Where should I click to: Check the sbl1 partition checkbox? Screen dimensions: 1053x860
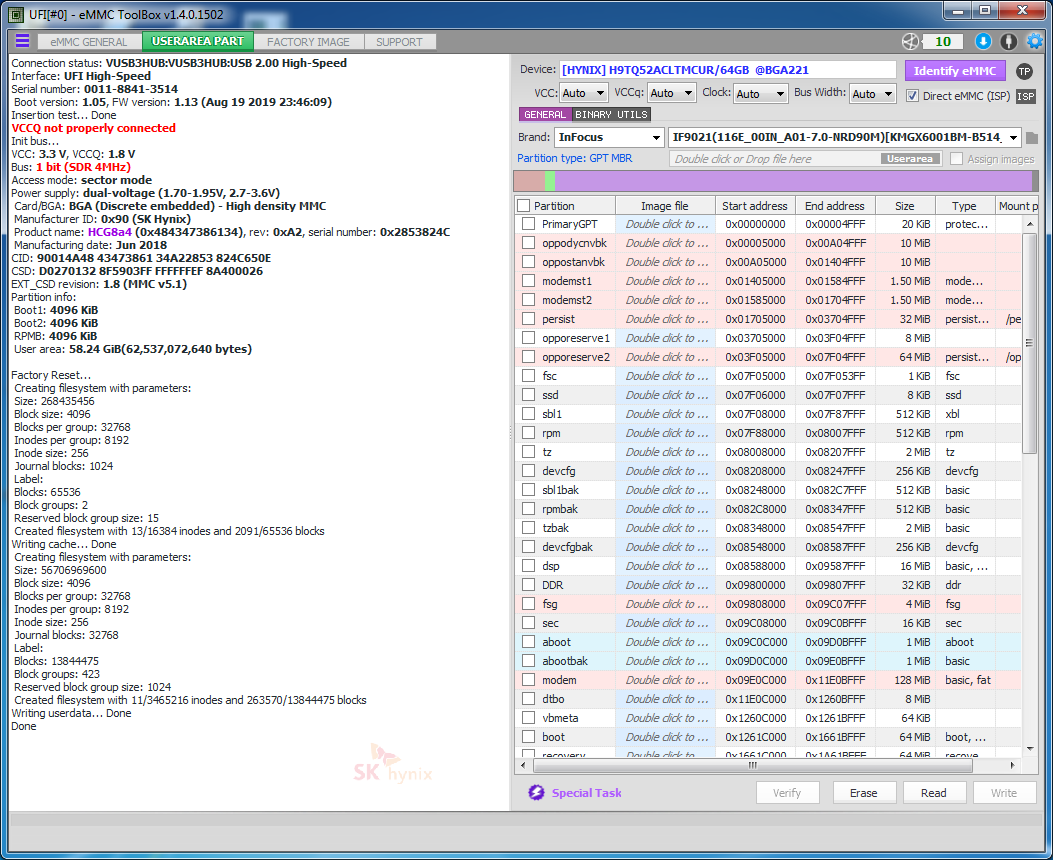click(x=529, y=414)
